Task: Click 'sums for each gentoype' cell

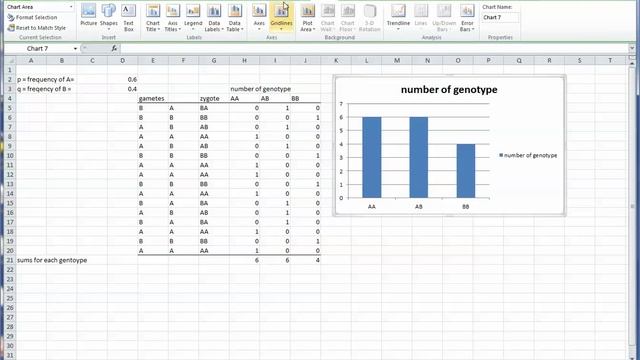Action: tap(52, 260)
